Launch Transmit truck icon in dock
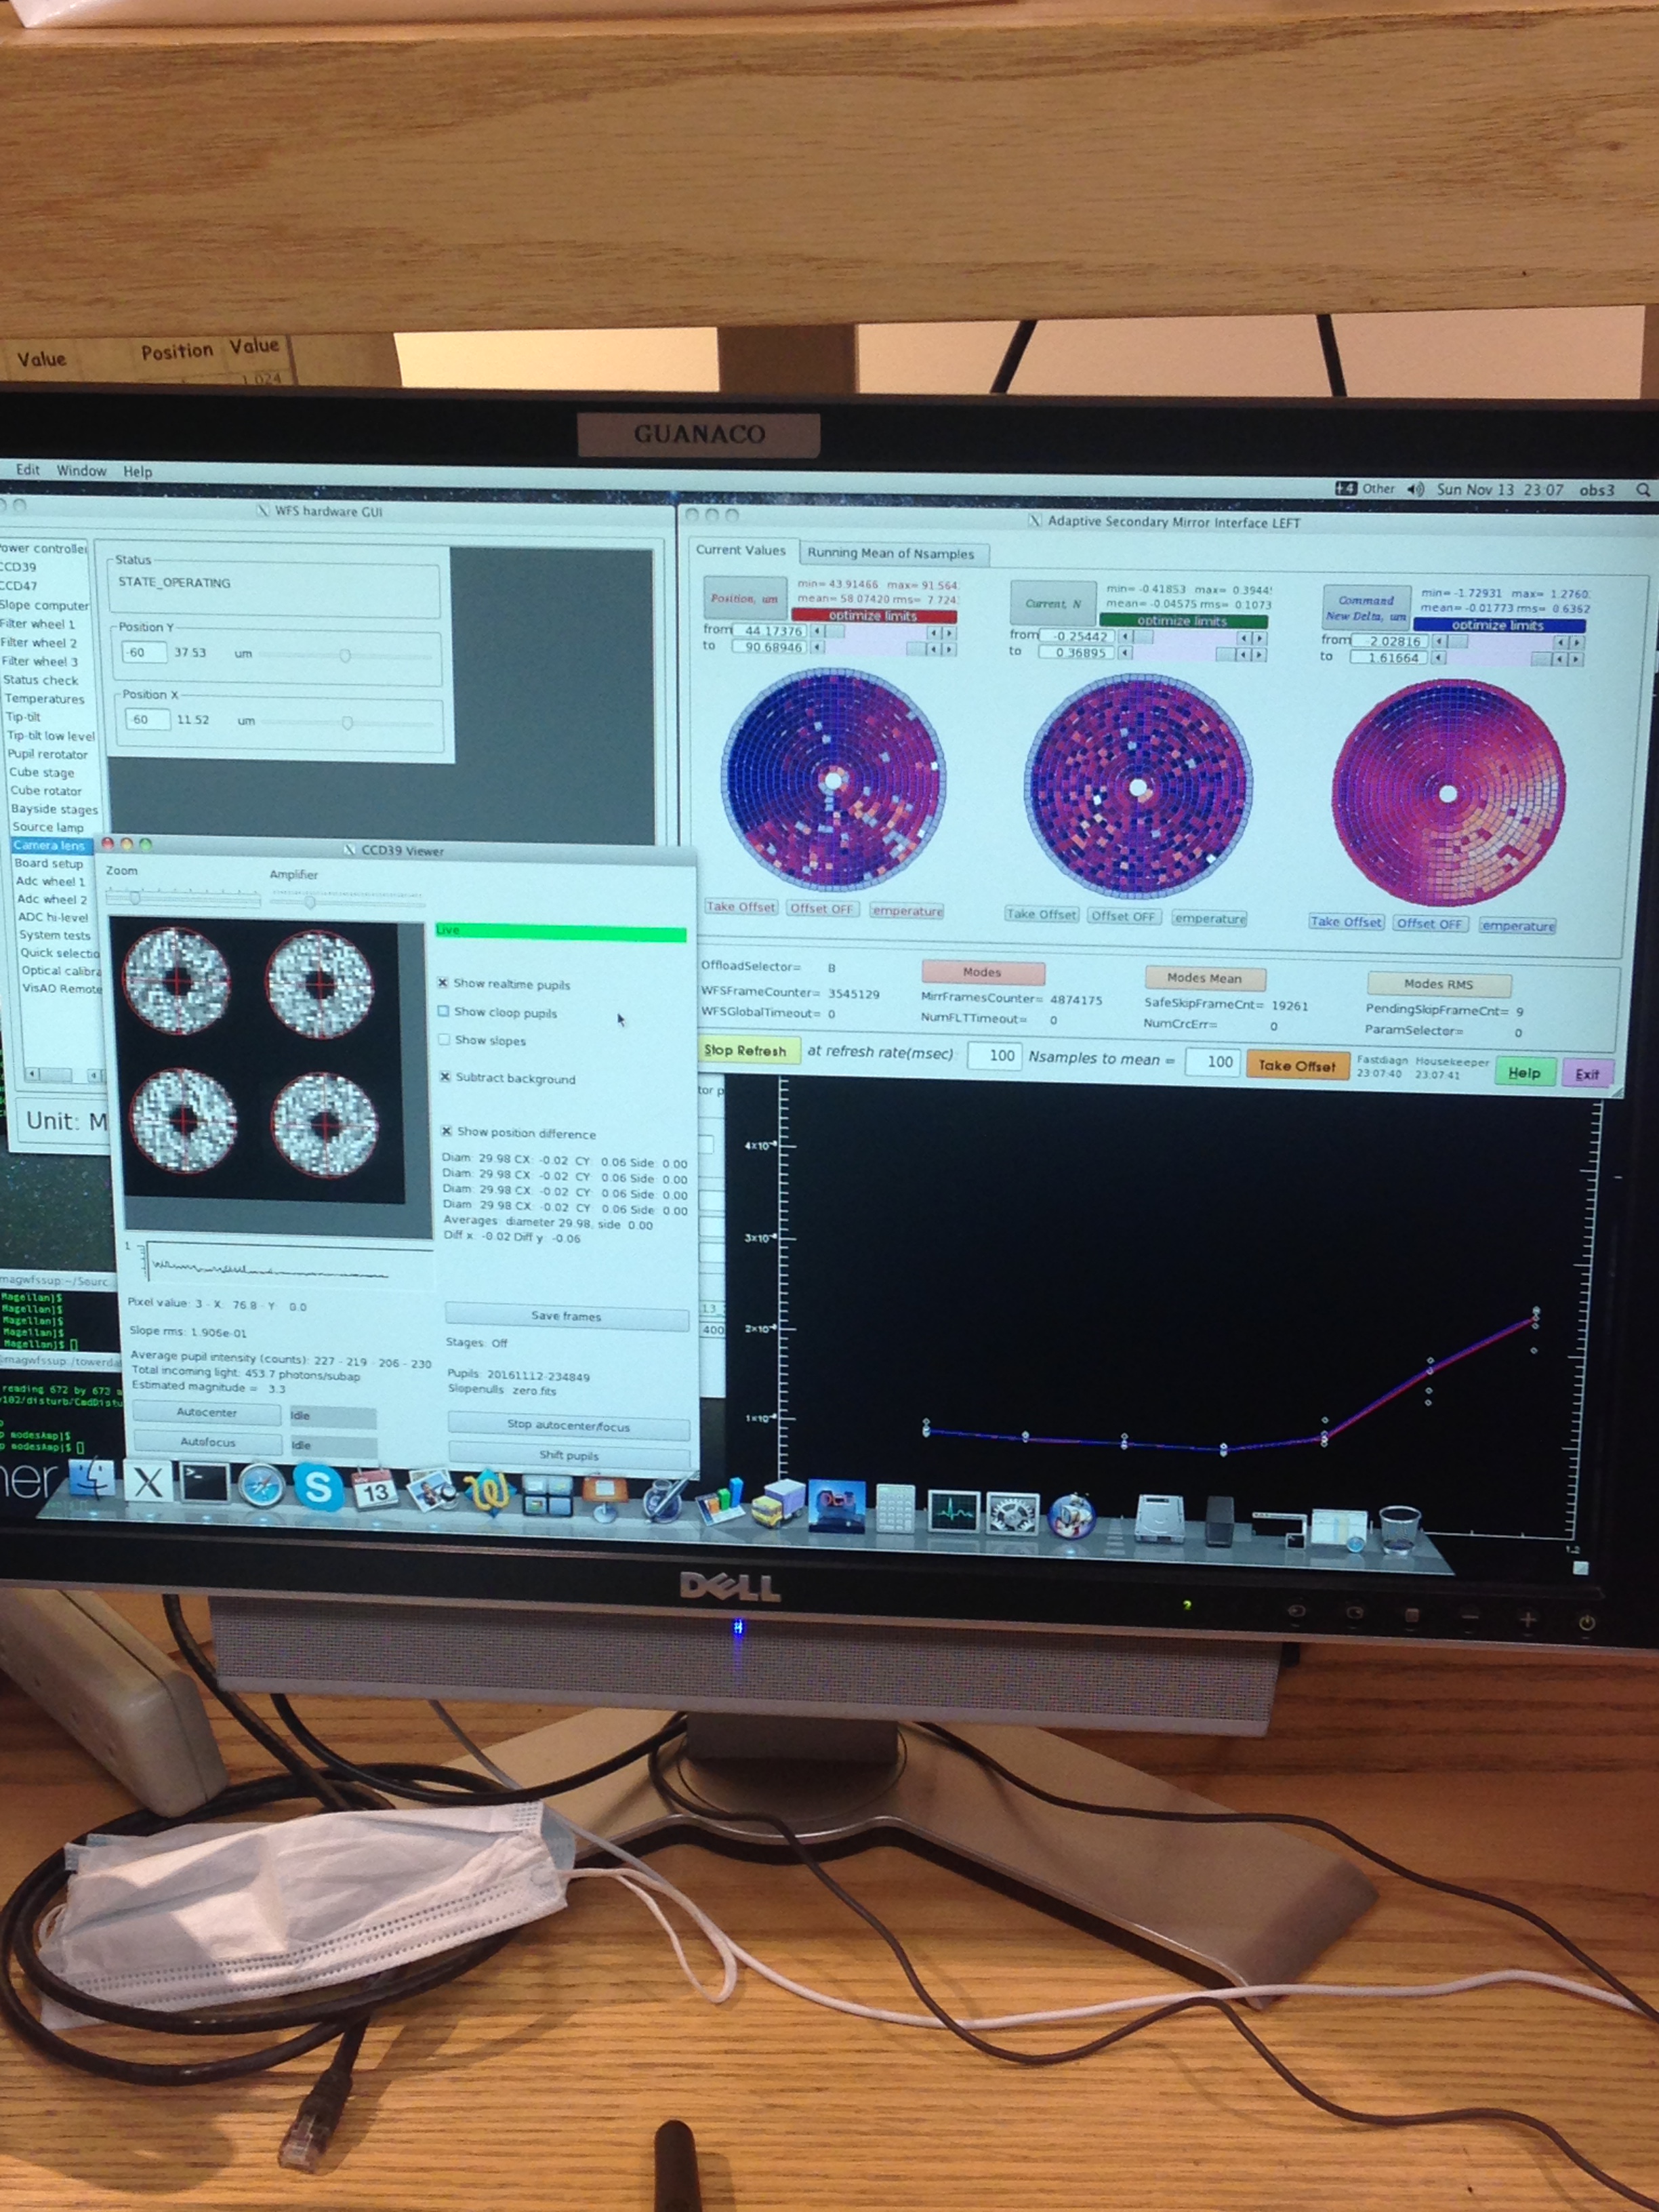This screenshot has height=2212, width=1659. tap(778, 1505)
